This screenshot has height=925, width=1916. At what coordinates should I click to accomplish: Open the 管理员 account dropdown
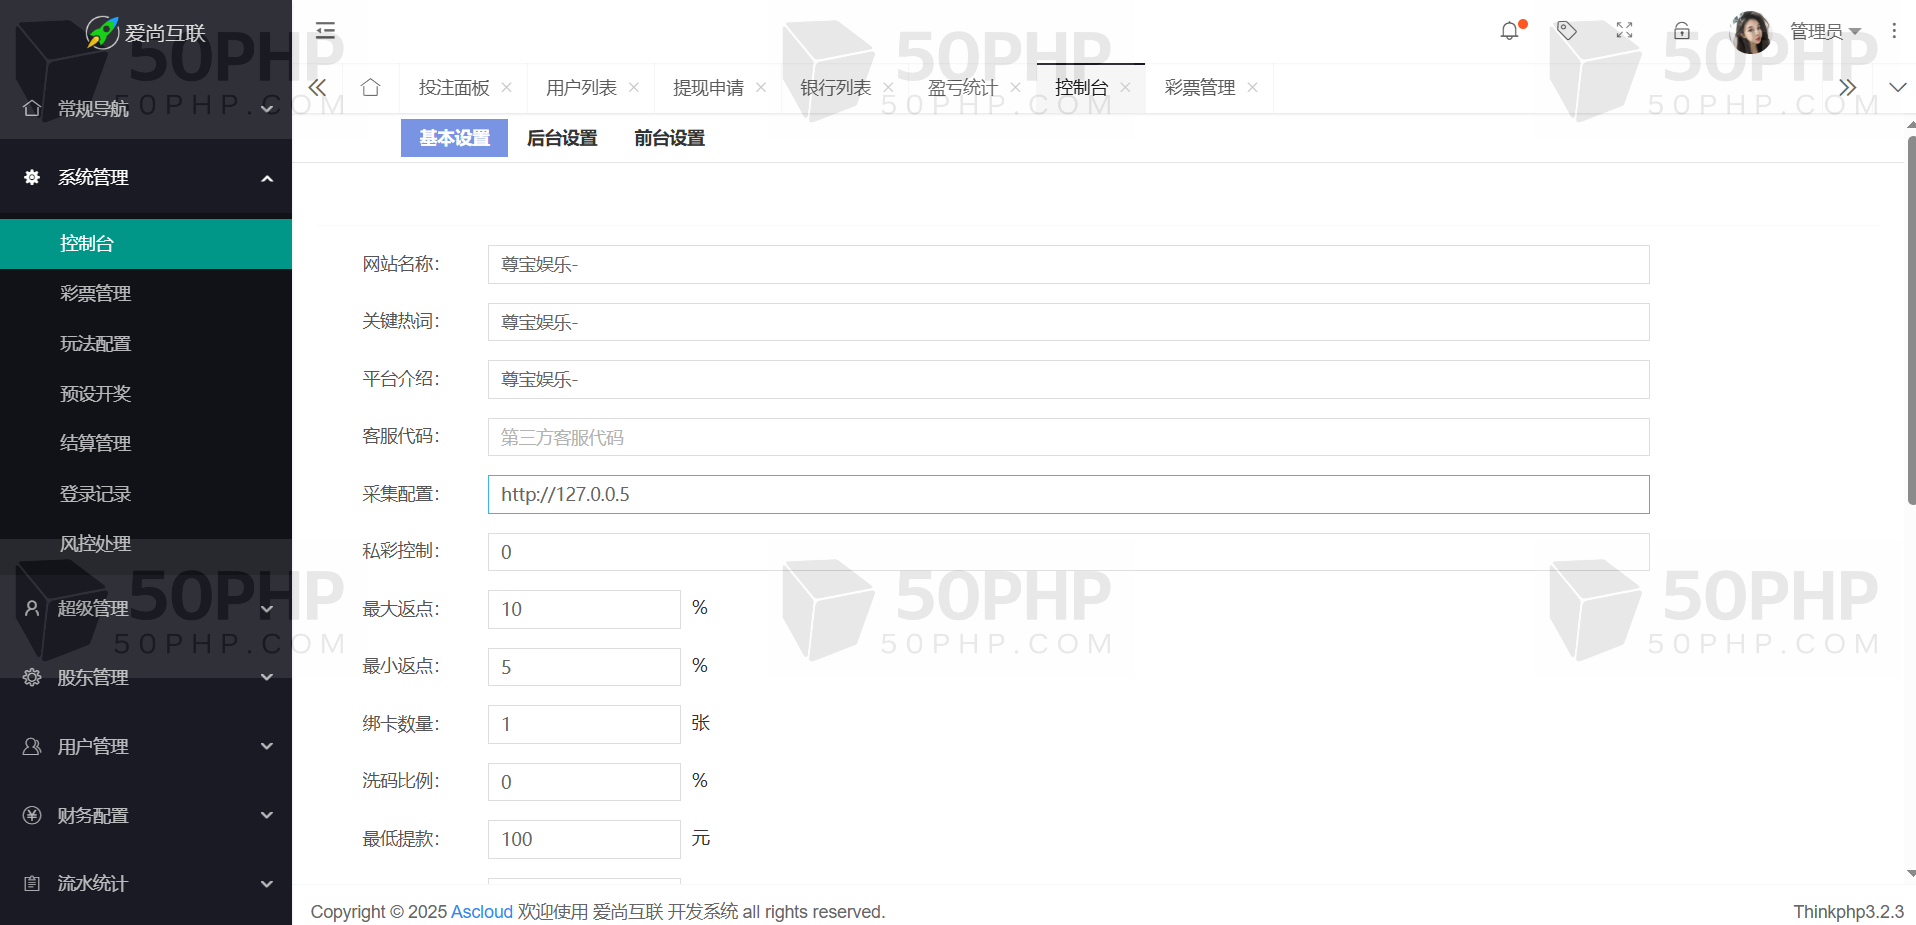tap(1824, 31)
